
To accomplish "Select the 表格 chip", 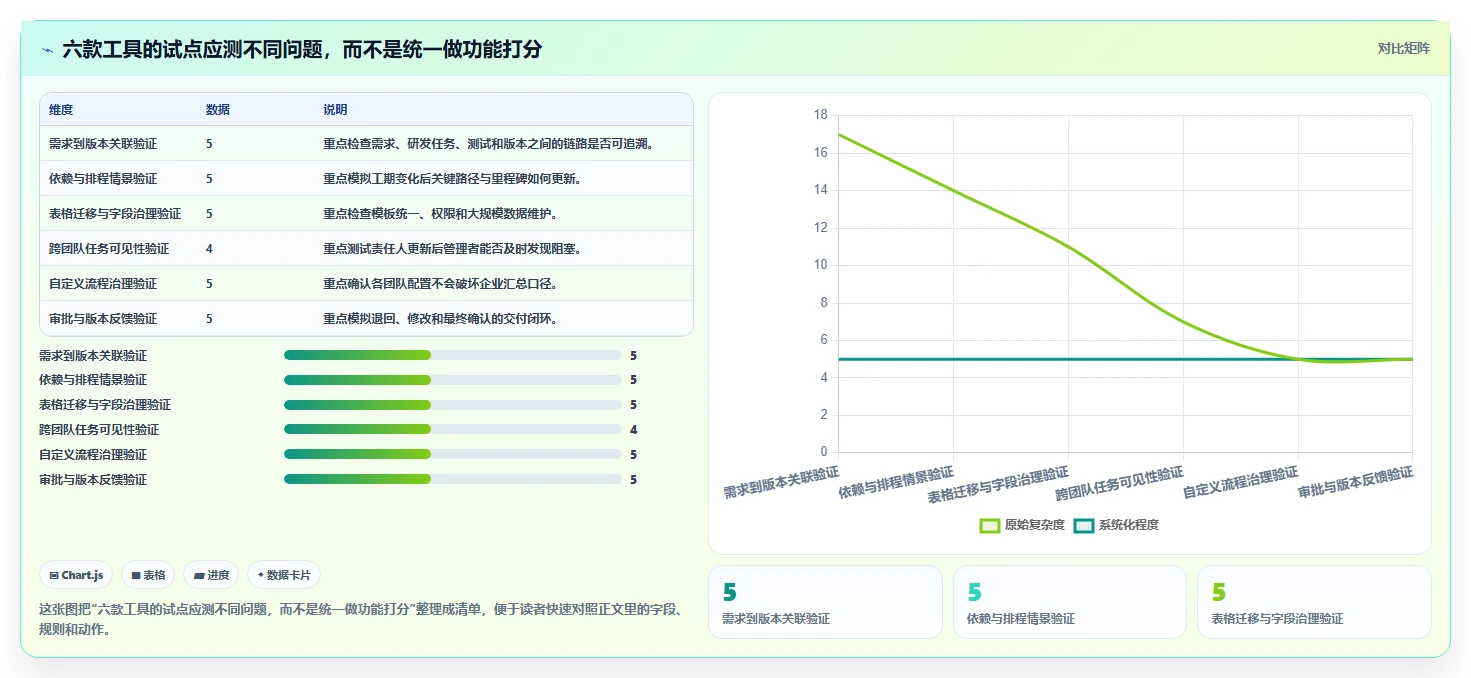I will click(x=148, y=575).
